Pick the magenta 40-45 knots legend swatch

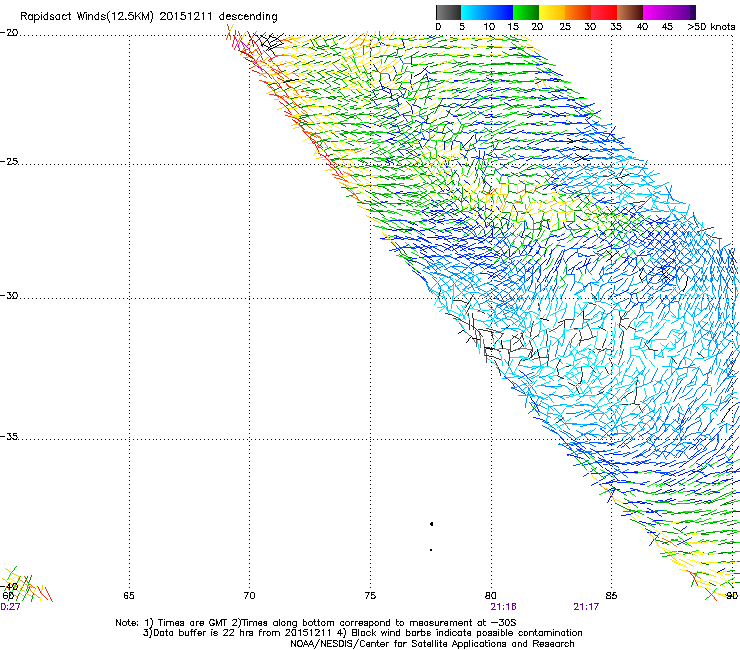[656, 12]
